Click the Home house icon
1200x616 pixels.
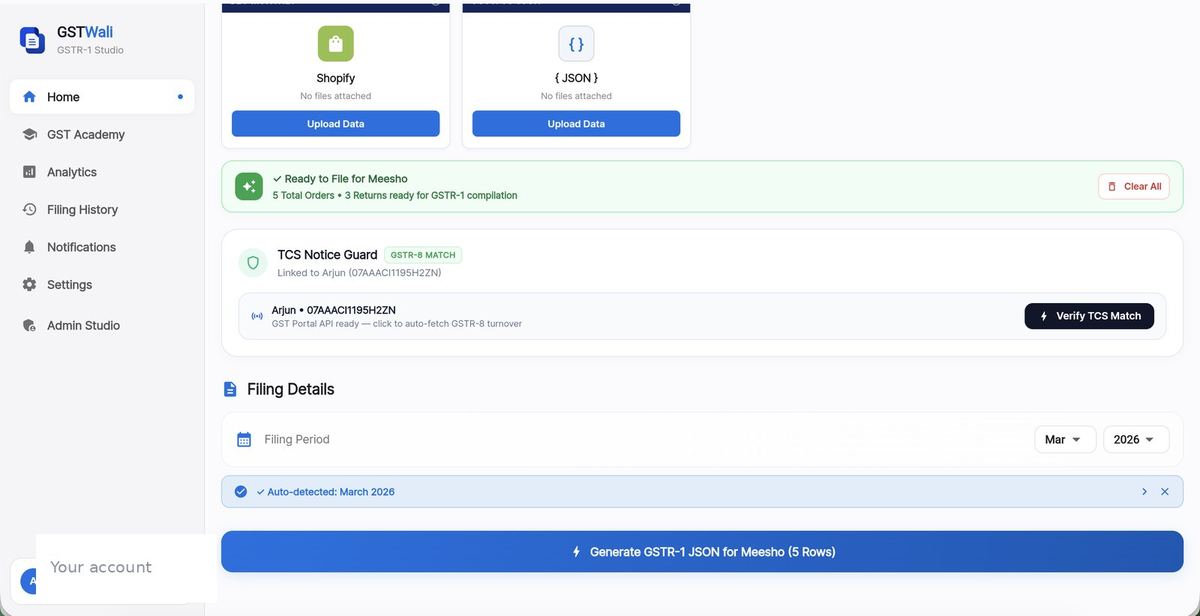pyautogui.click(x=29, y=97)
